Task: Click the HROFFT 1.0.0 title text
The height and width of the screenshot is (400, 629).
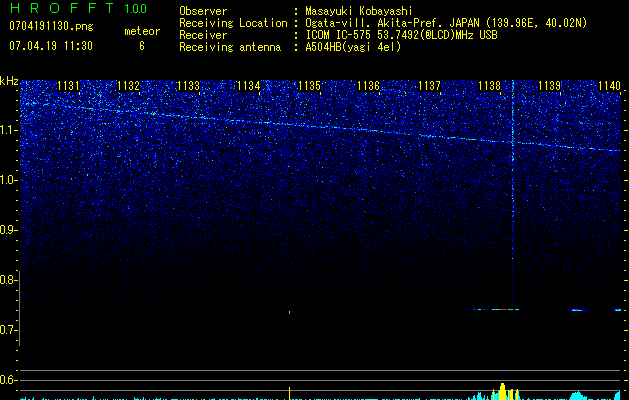Action: click(x=78, y=8)
